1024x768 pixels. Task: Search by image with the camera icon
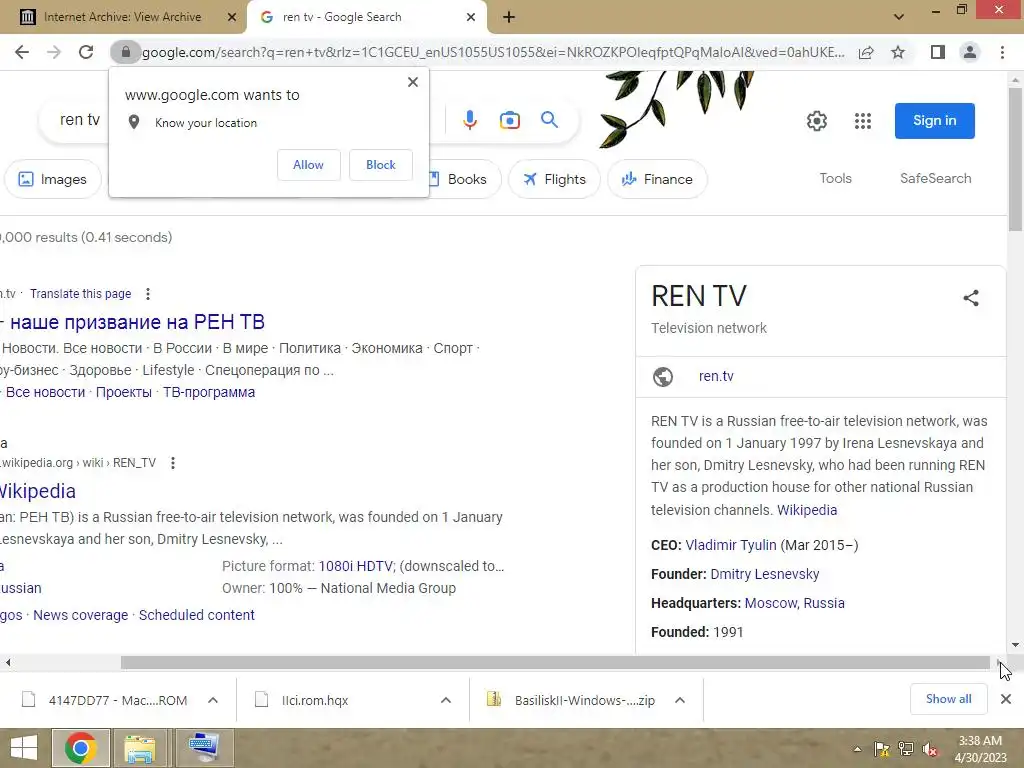[x=509, y=120]
